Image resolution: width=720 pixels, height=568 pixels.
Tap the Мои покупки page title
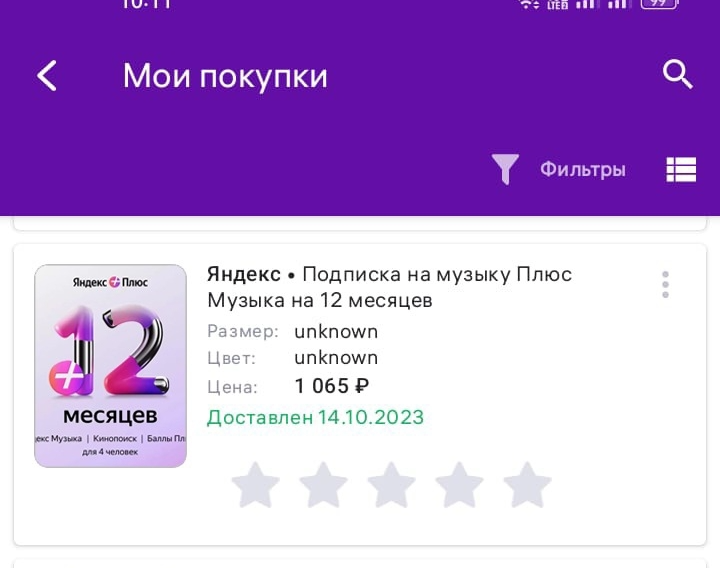tap(225, 76)
